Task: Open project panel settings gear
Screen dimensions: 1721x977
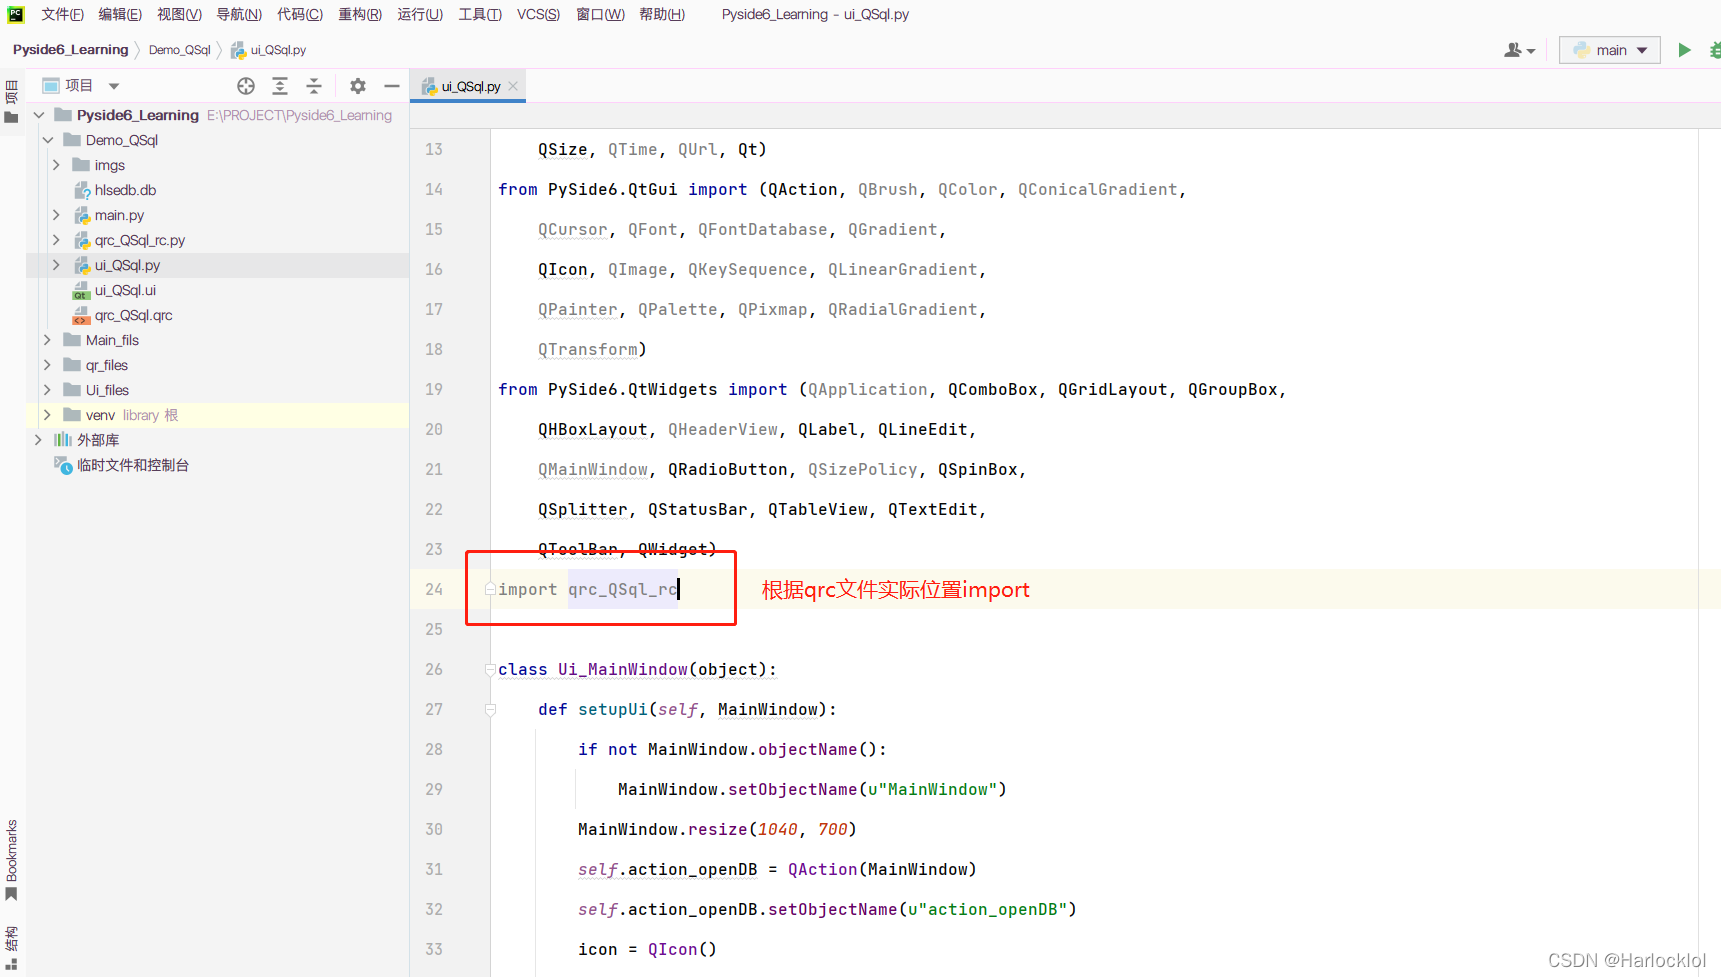Action: [358, 86]
